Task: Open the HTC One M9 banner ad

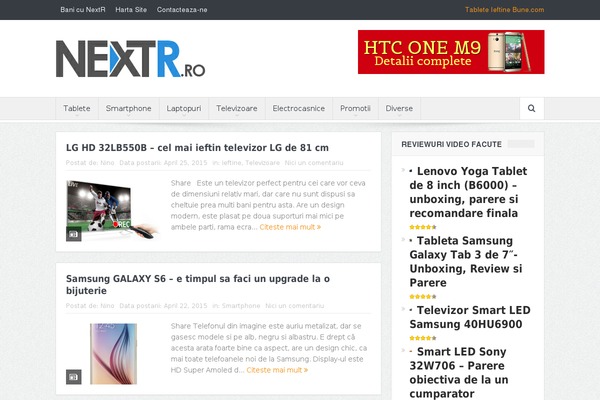Action: click(451, 52)
